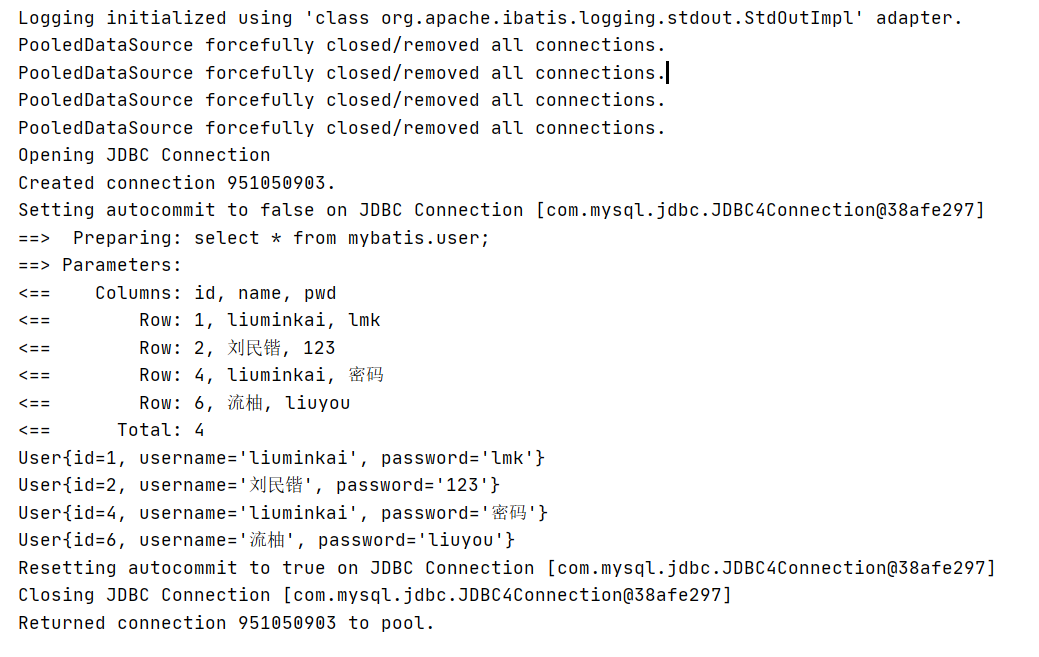Image resolution: width=1039 pixels, height=657 pixels.
Task: Click the User{id=4} output line
Action: (283, 513)
